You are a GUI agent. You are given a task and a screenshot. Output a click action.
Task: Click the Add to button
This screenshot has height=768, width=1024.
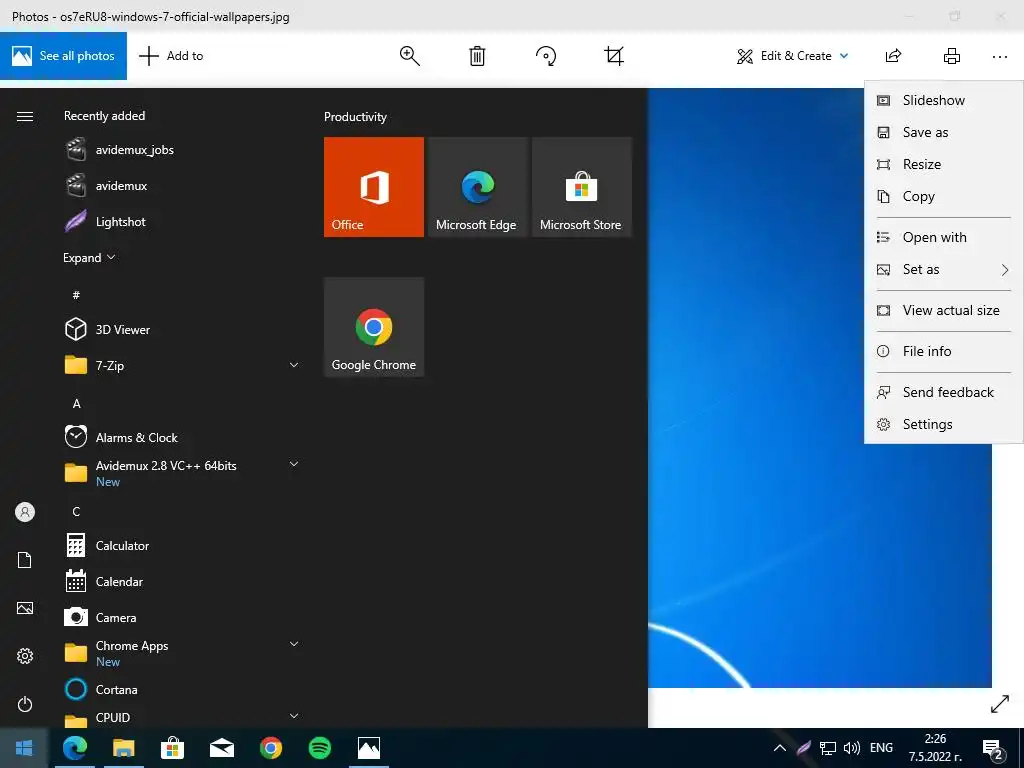pos(171,56)
